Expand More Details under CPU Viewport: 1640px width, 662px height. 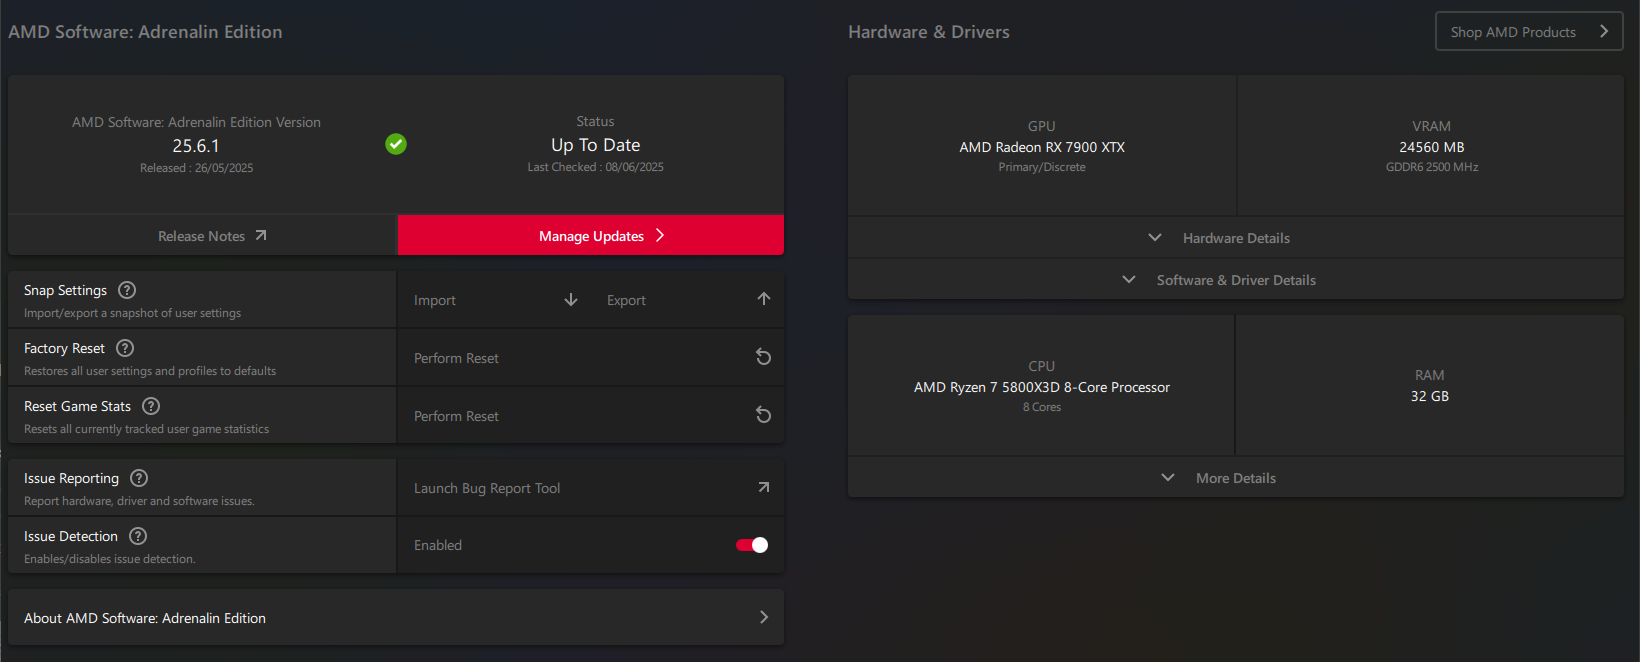point(1236,478)
